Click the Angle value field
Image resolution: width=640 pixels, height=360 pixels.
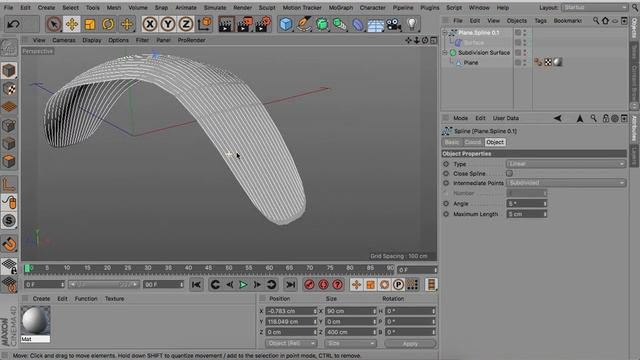pos(527,203)
